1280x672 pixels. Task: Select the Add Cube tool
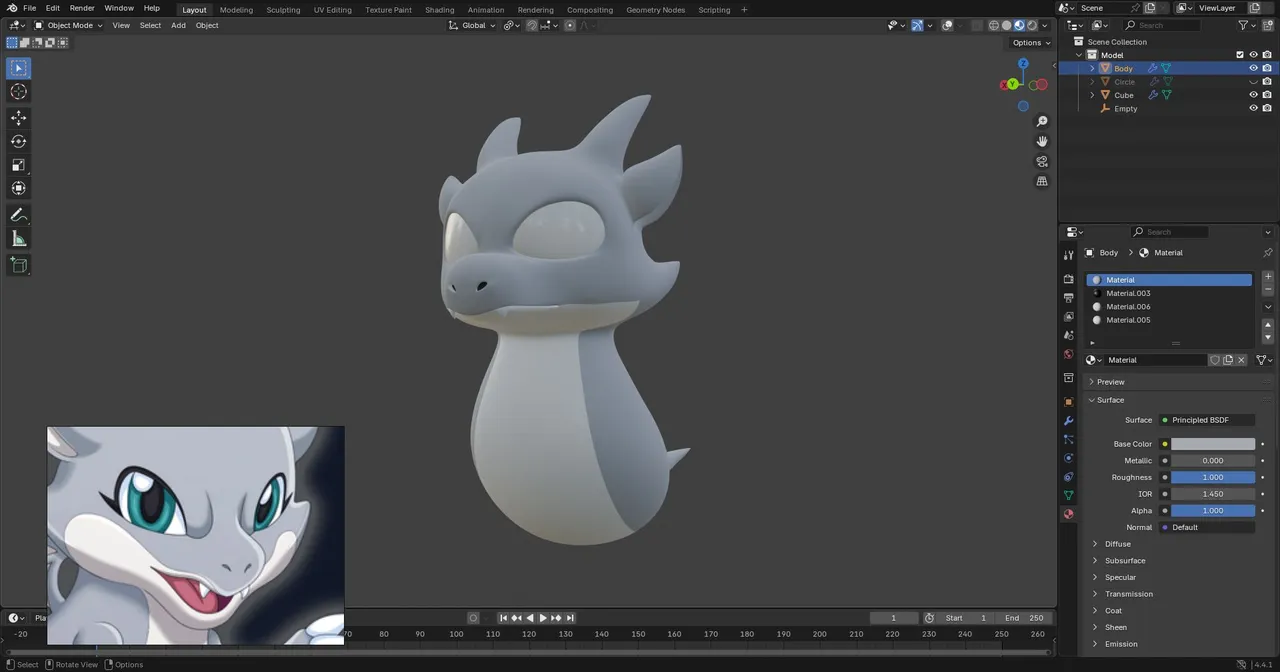coord(19,265)
